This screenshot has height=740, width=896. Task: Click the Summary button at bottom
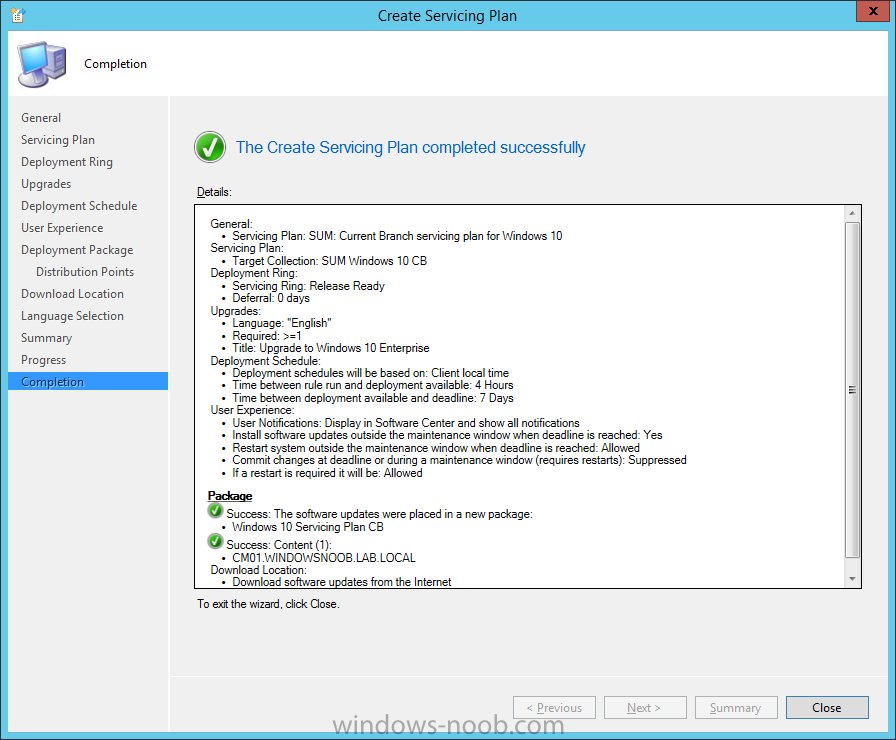tap(736, 708)
